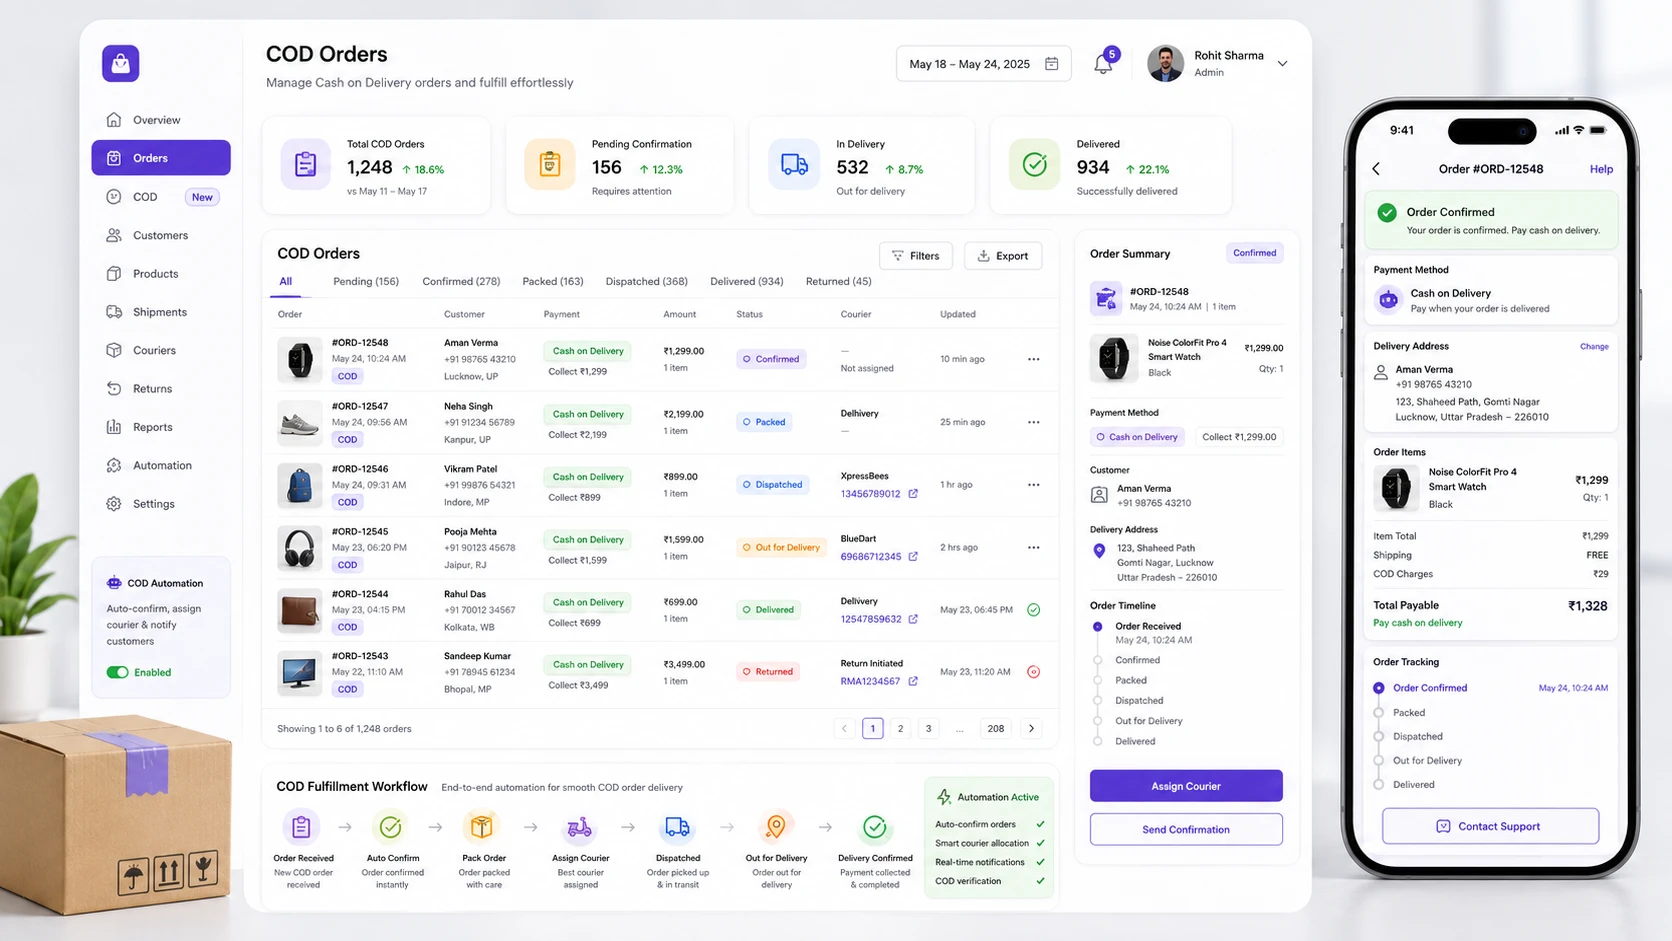
Task: Open more options for order #ORD-12548
Action: 1033,359
